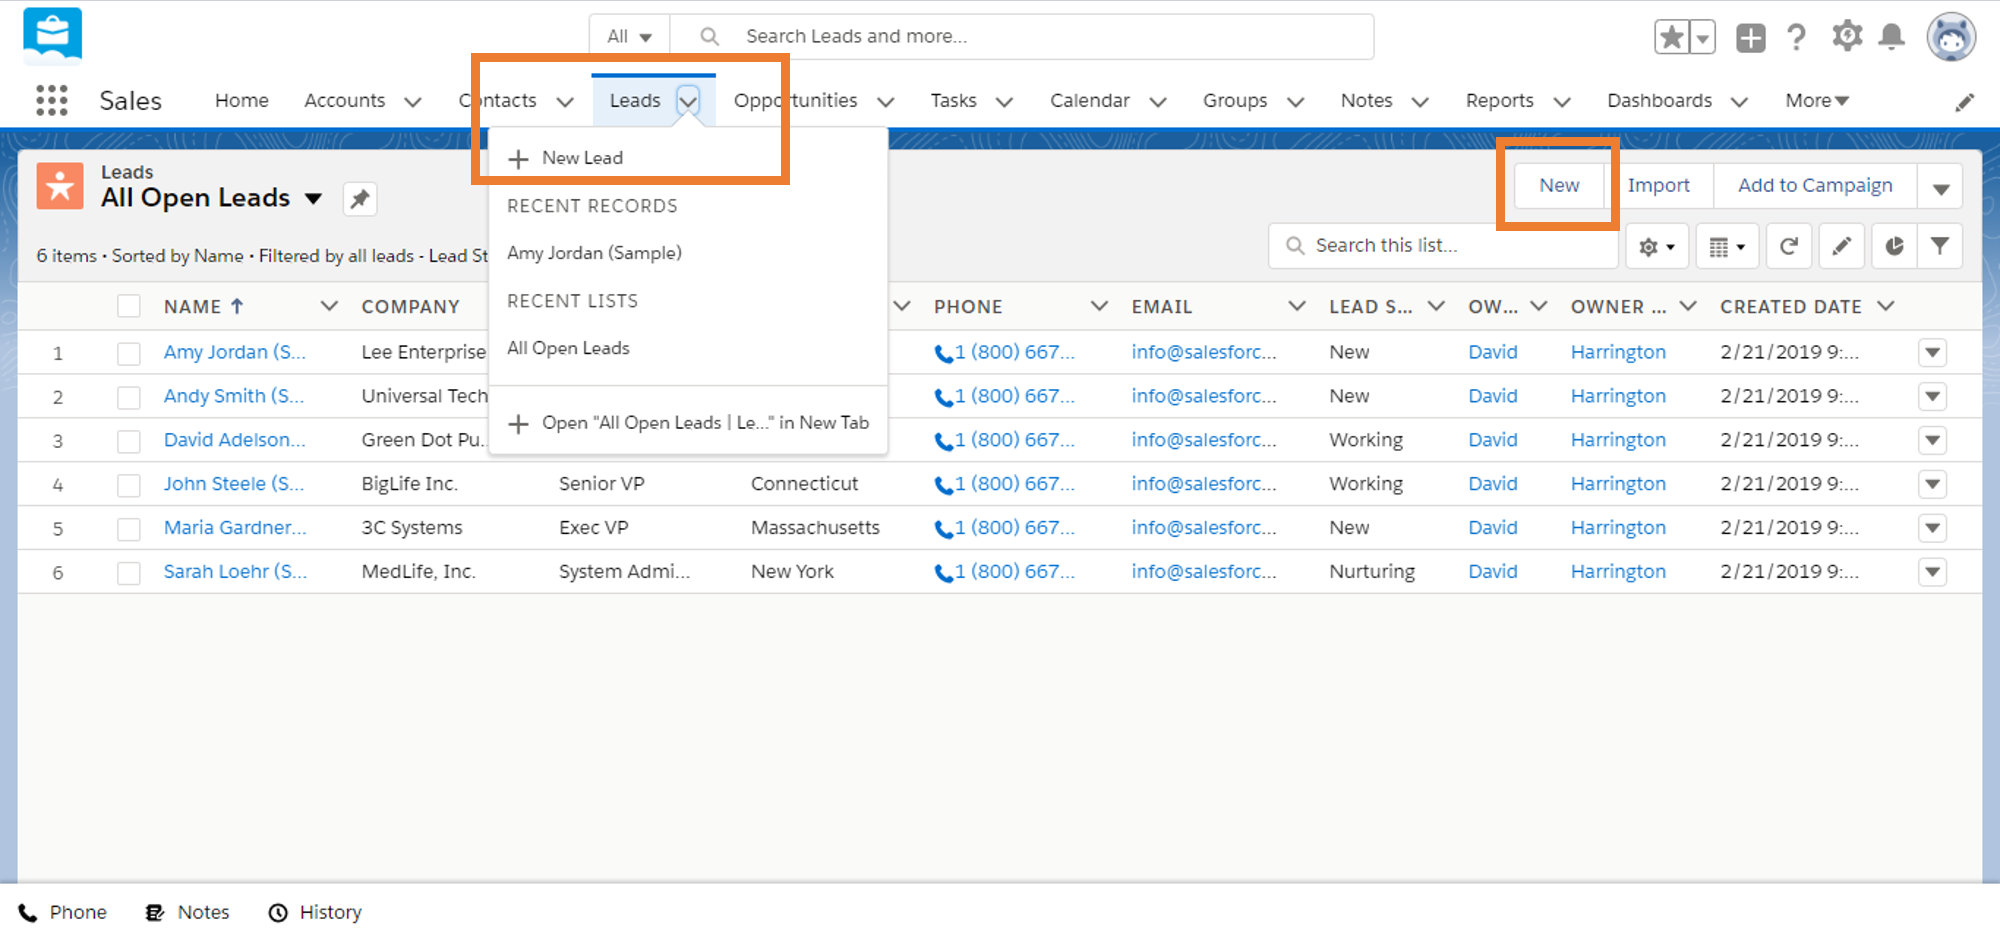Open List View Controls gear
The height and width of the screenshot is (930, 2000).
click(x=1657, y=246)
